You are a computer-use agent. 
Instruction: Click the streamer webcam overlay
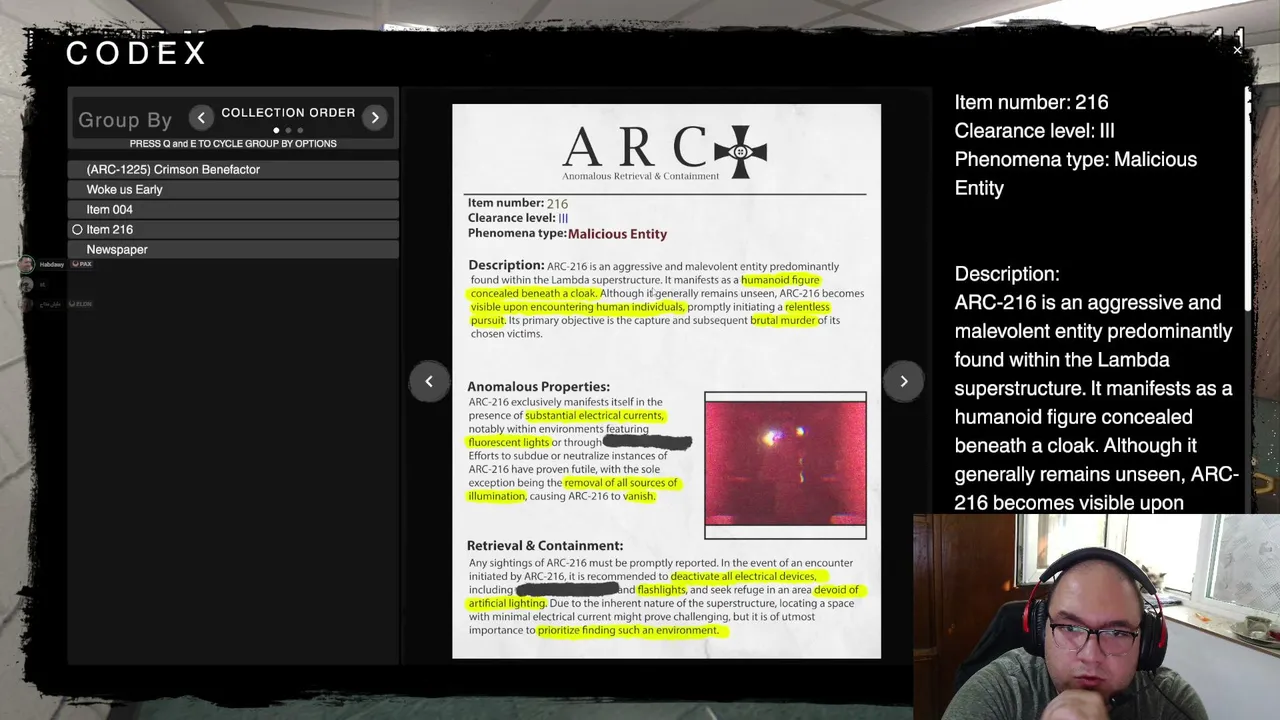tap(1096, 617)
